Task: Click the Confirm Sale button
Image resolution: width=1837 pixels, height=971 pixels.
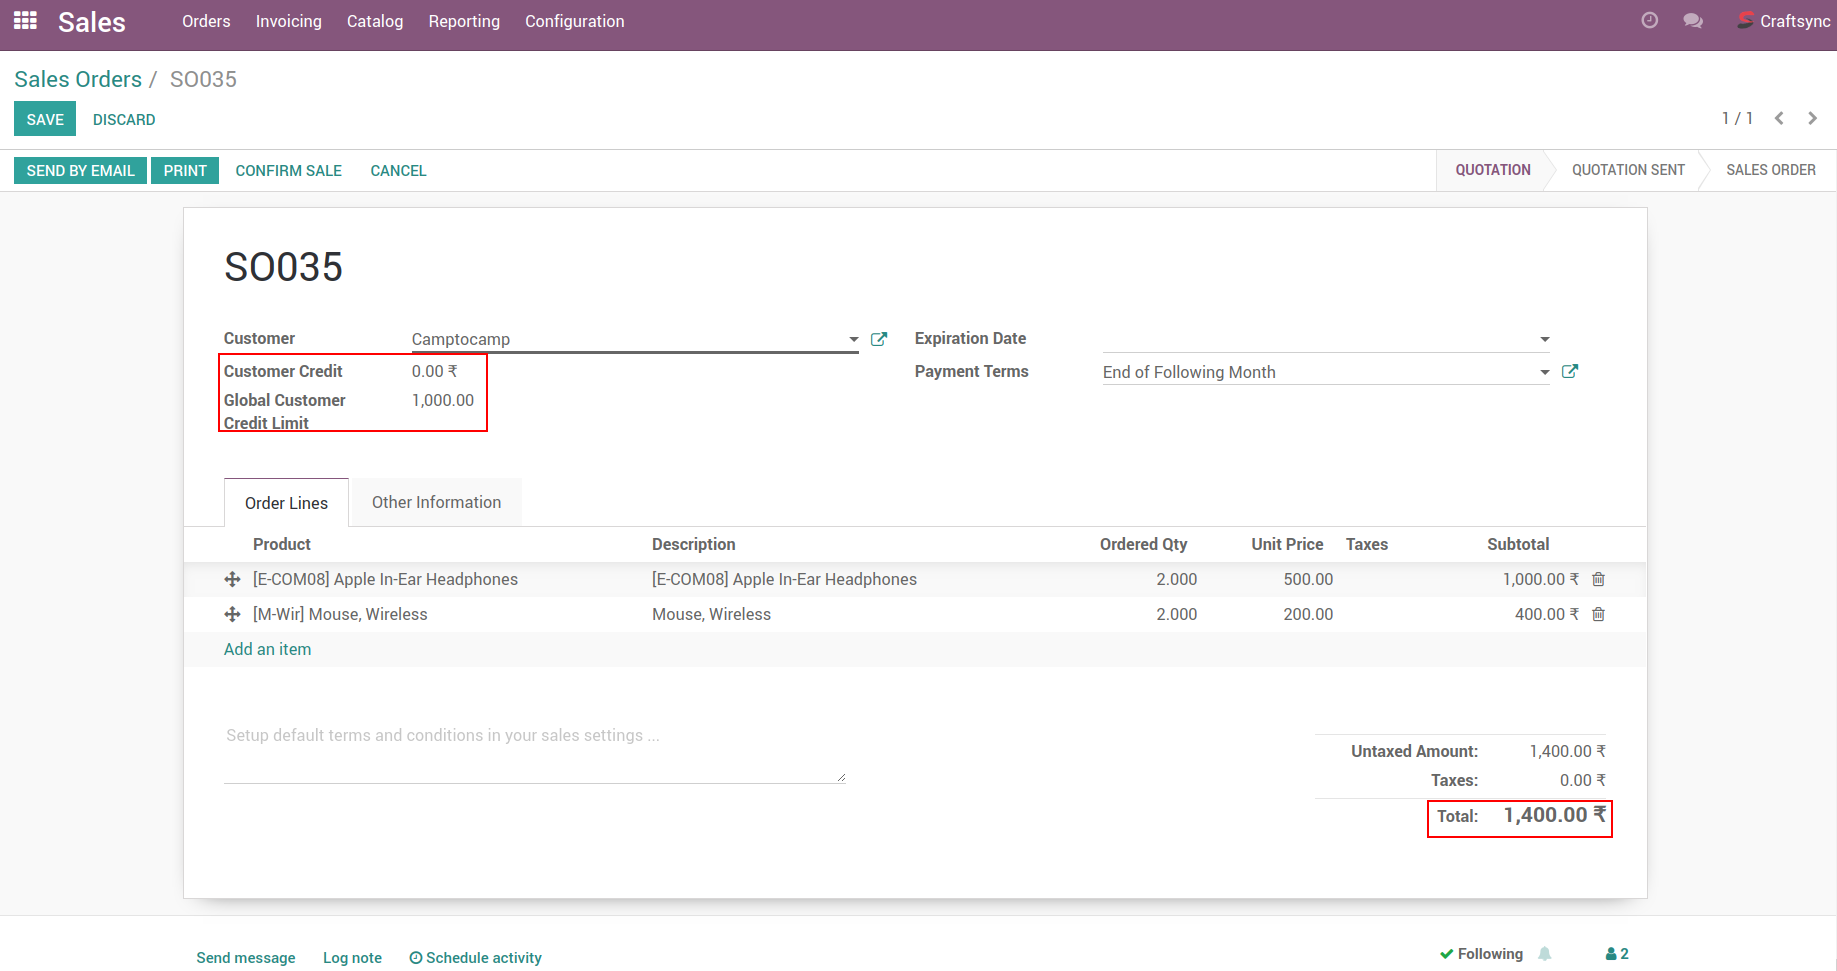Action: point(288,171)
